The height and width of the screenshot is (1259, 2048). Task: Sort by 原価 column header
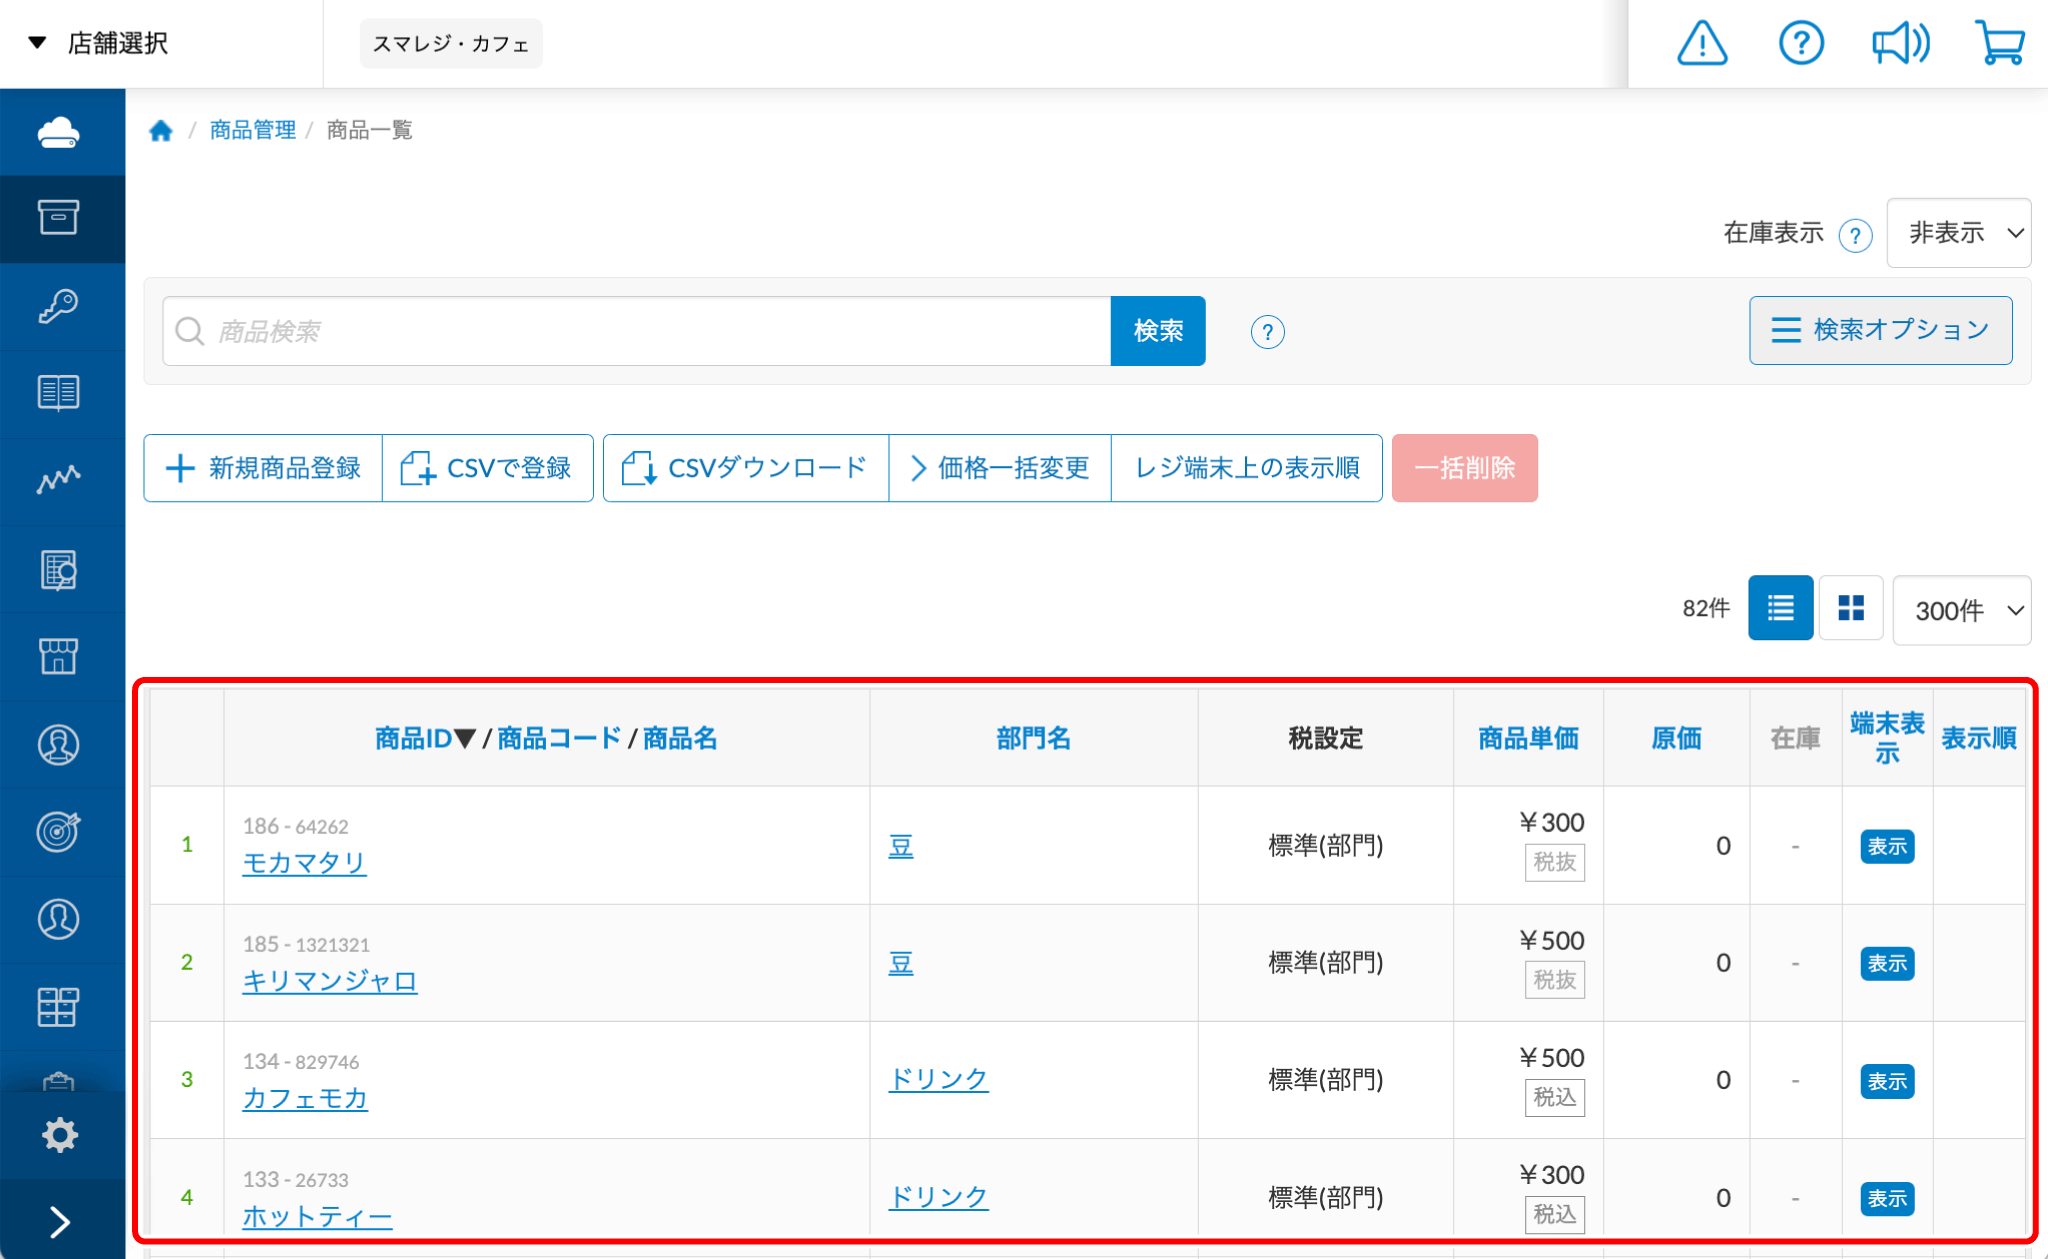click(x=1676, y=739)
